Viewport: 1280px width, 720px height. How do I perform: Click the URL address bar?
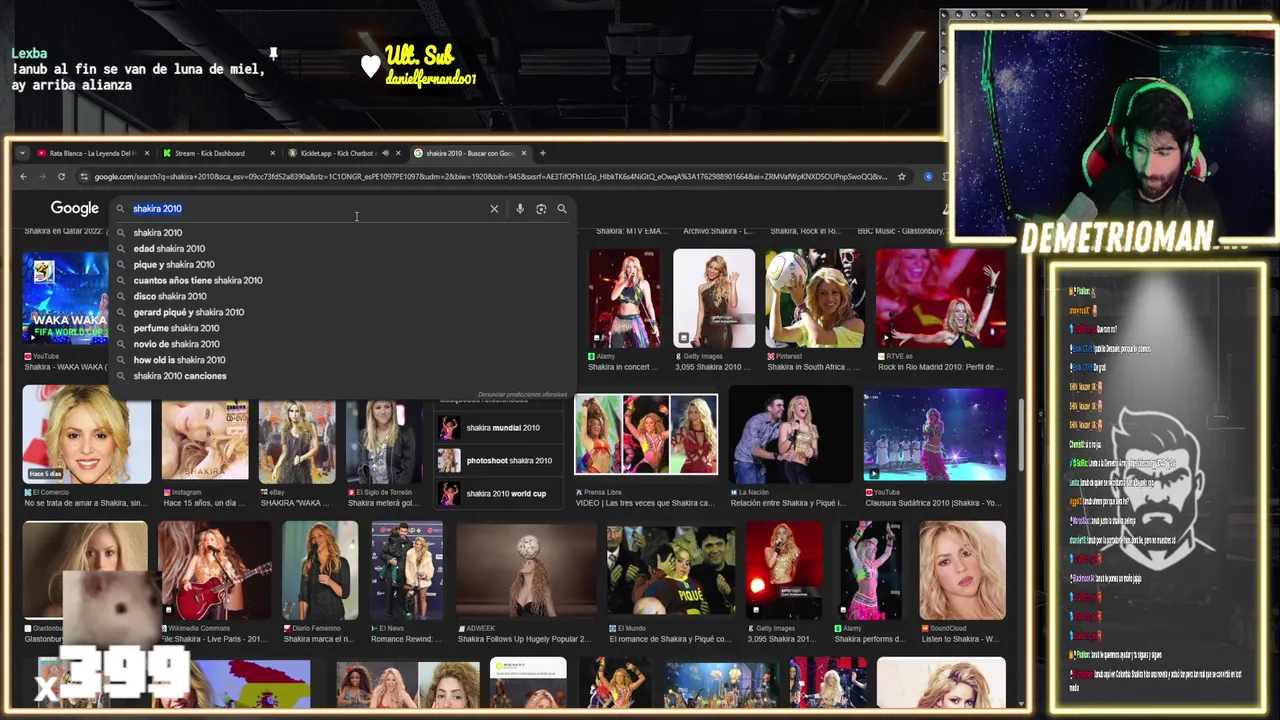(490, 177)
